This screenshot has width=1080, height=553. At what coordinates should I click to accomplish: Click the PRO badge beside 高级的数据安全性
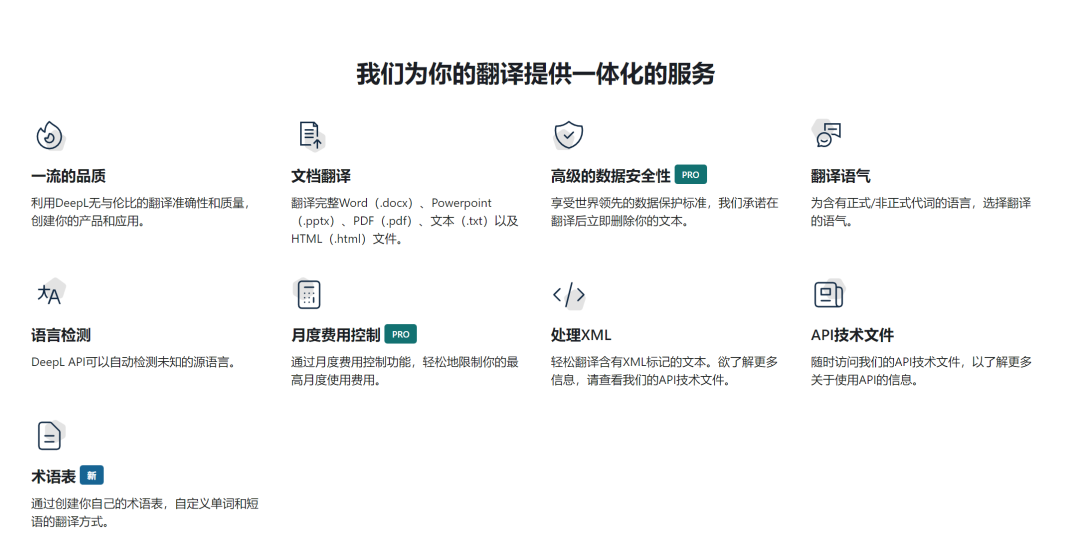pos(690,175)
